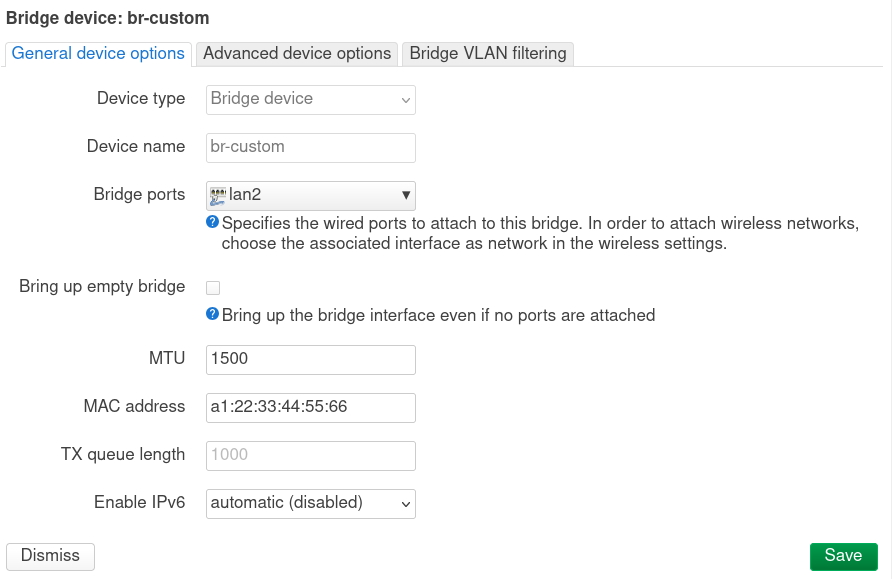Select the General device options tab
The image size is (892, 579).
(x=98, y=53)
